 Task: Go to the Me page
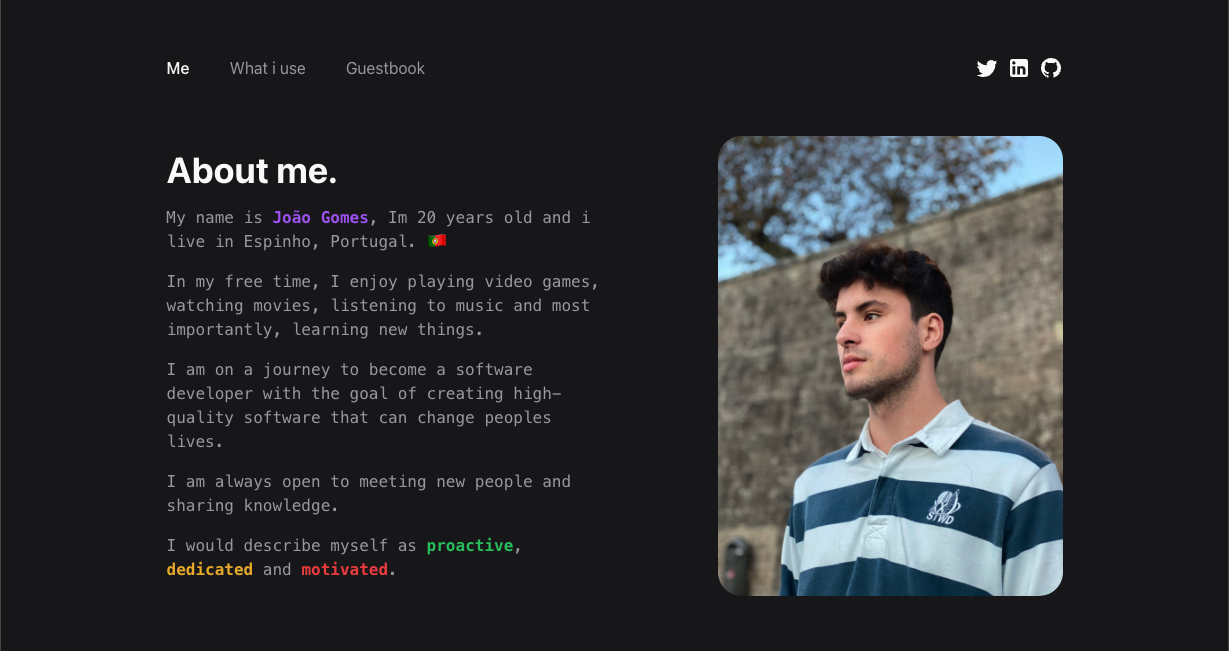tap(178, 68)
